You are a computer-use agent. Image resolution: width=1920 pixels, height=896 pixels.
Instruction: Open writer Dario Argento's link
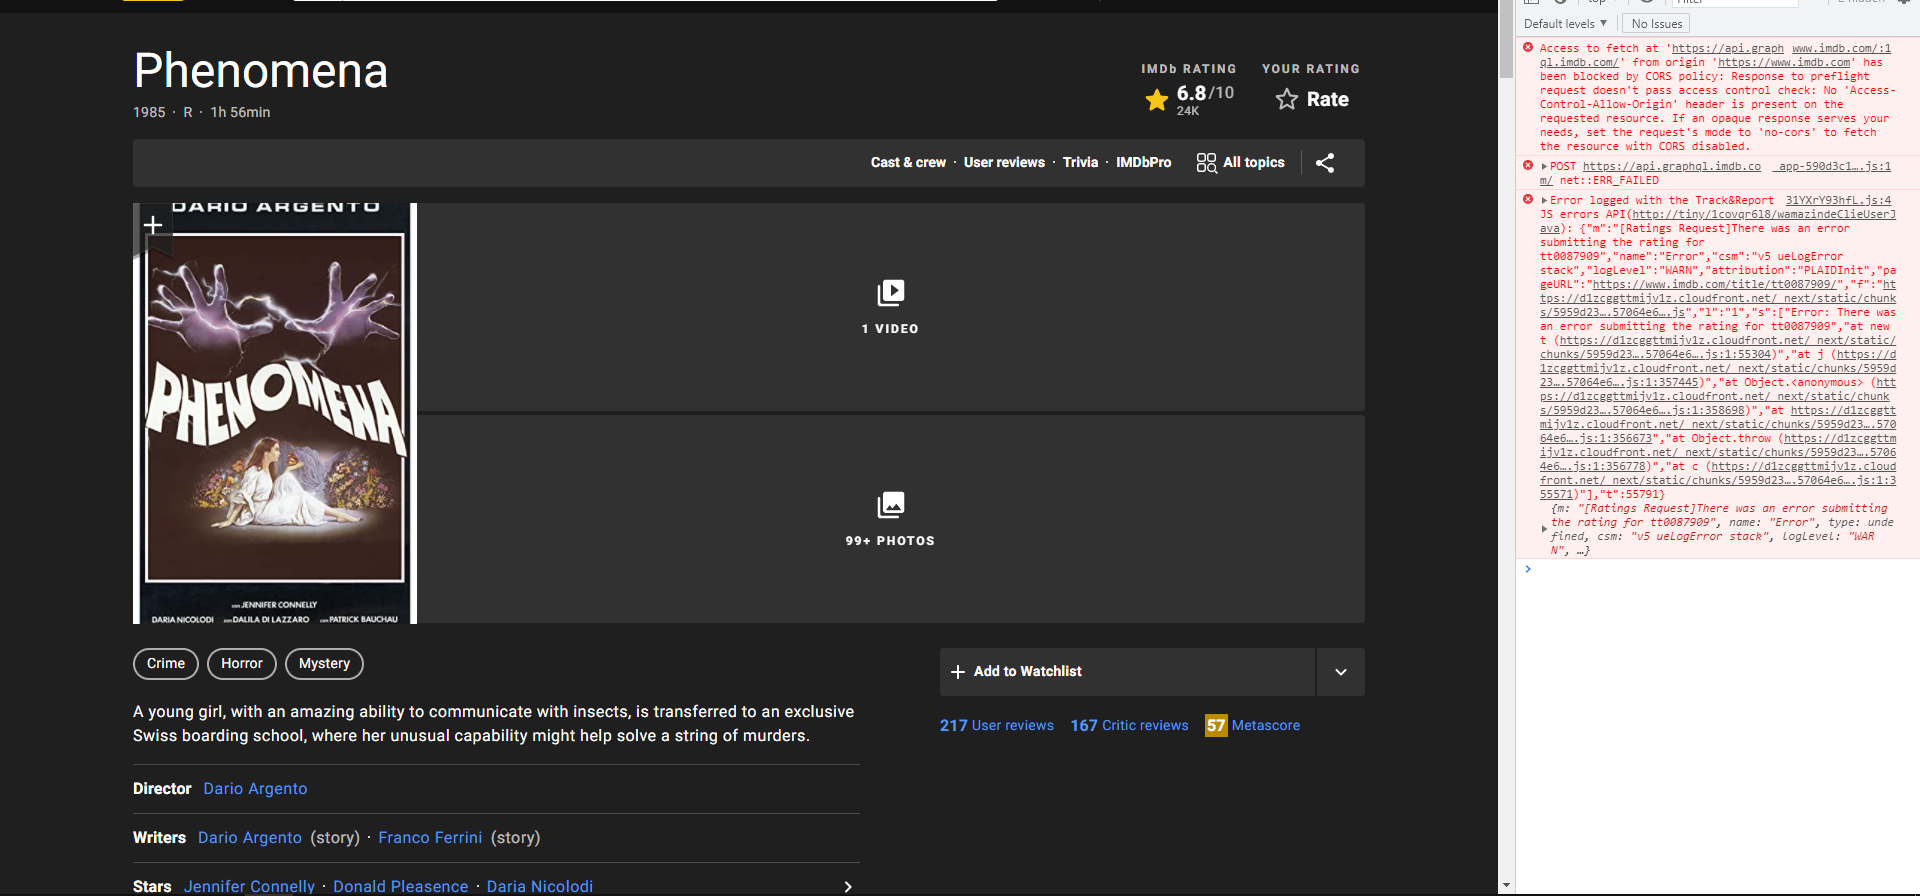click(x=250, y=838)
